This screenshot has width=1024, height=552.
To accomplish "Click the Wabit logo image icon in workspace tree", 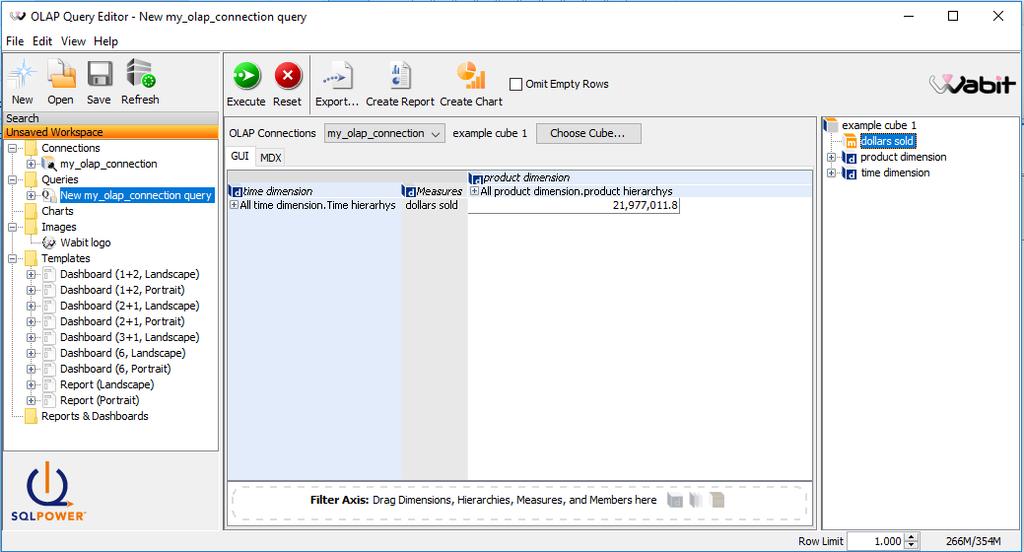I will [48, 242].
